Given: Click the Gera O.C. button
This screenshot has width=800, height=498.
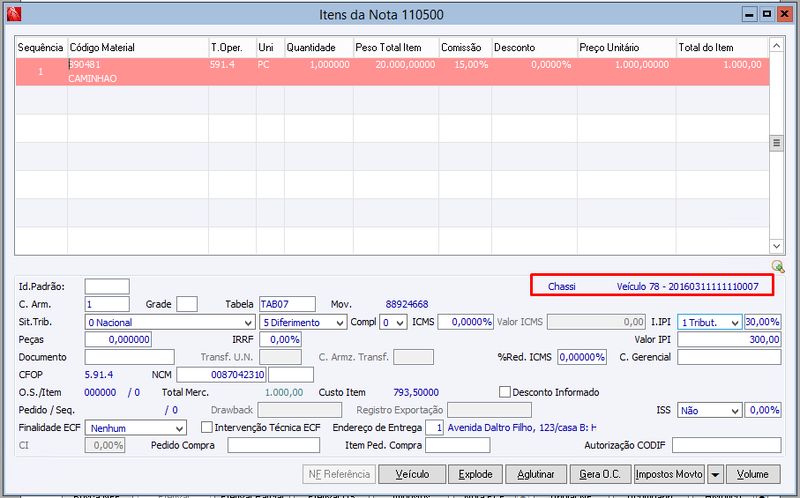Looking at the screenshot, I should pos(600,475).
